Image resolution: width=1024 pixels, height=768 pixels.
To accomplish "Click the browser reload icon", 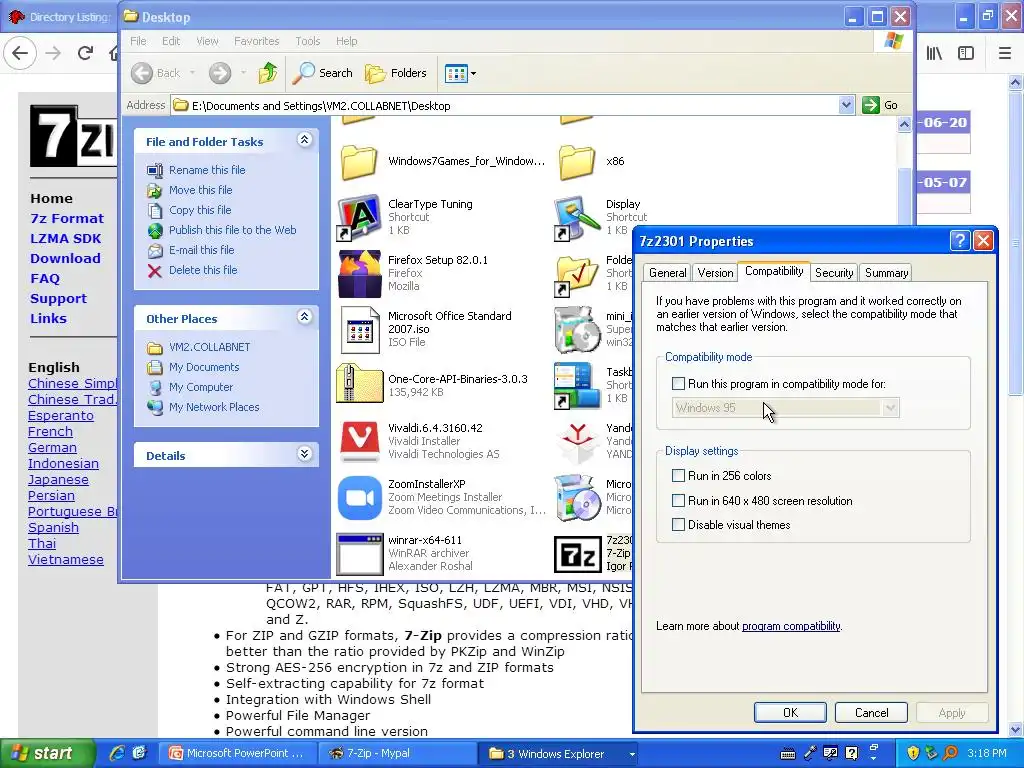I will point(85,53).
